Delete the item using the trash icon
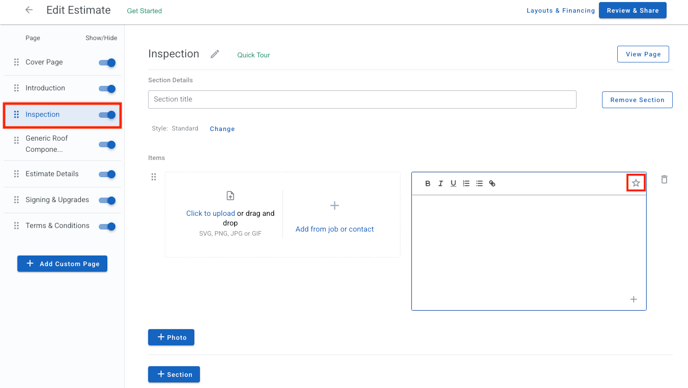Viewport: 688px width, 388px height. 664,180
